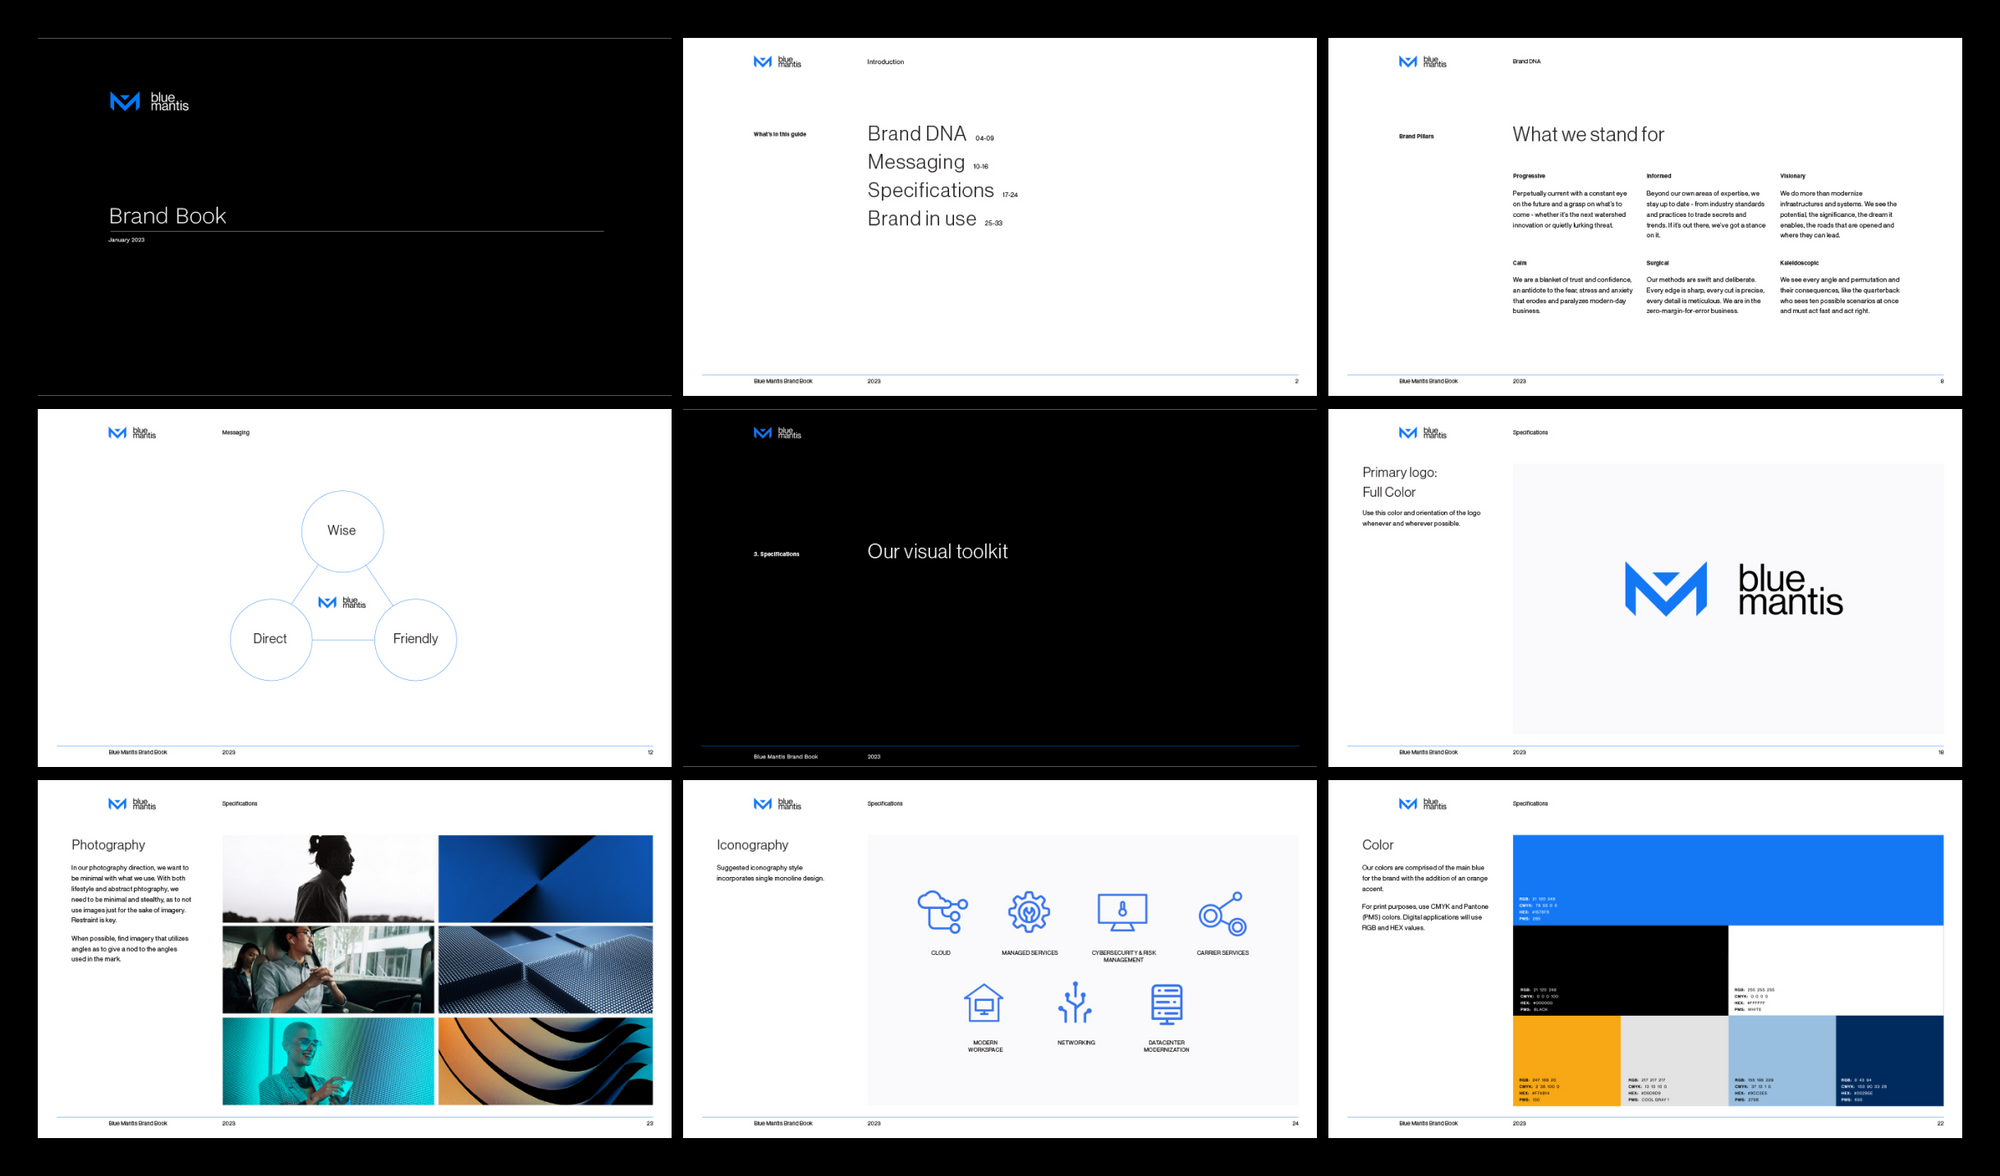The image size is (2000, 1176).
Task: Click the header logo on the Iconography page
Action: [x=777, y=804]
